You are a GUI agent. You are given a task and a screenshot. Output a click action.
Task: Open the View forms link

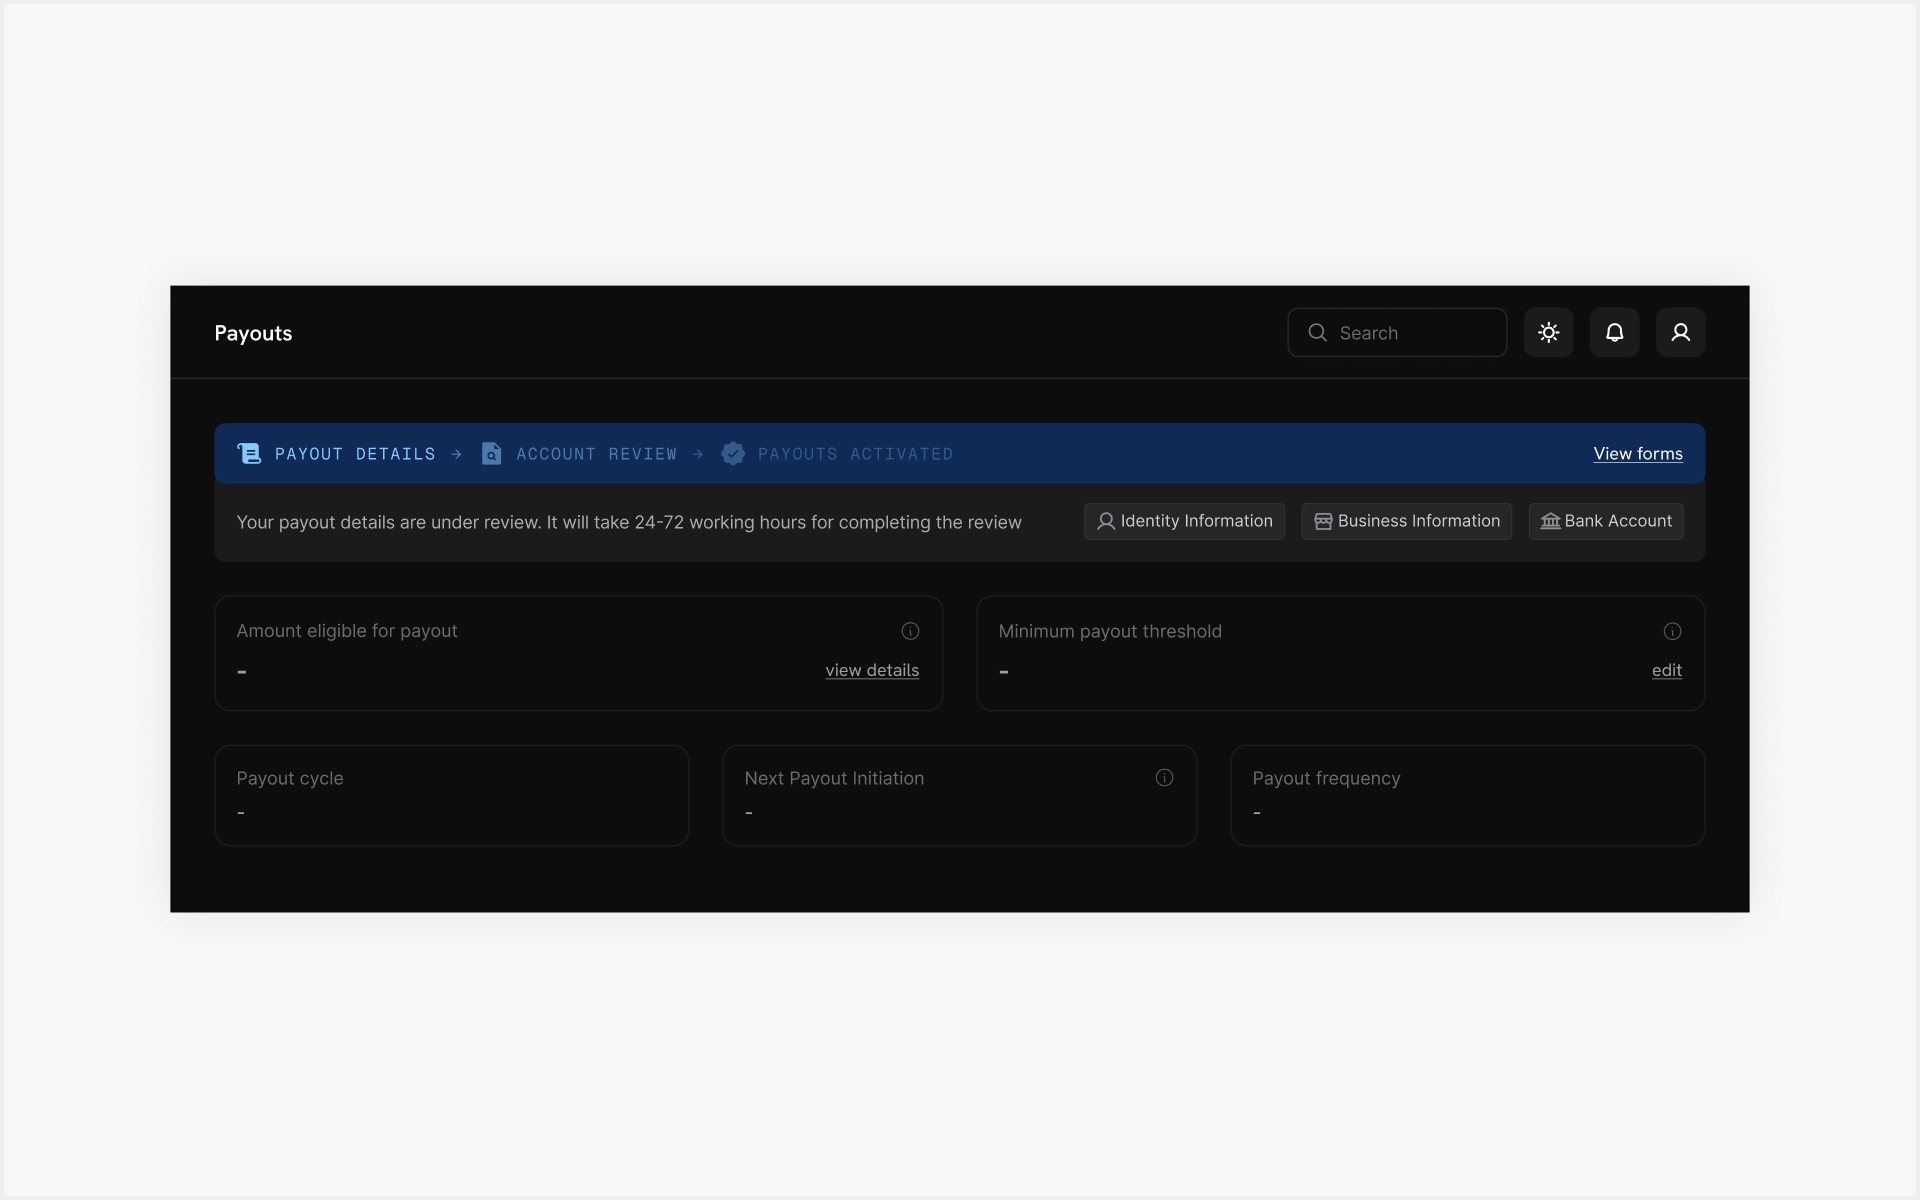[x=1637, y=454]
